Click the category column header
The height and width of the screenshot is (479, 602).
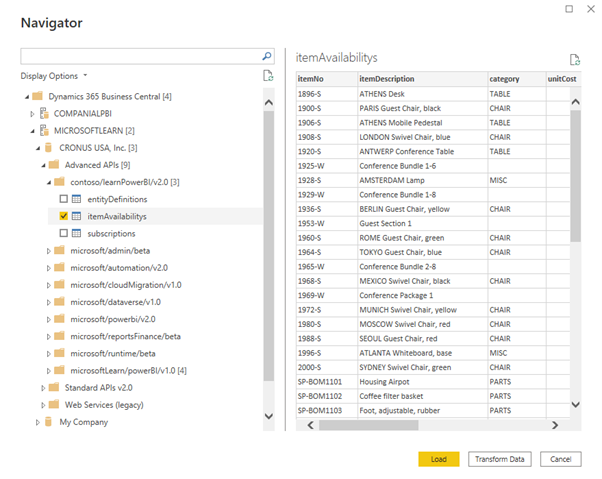(x=517, y=79)
